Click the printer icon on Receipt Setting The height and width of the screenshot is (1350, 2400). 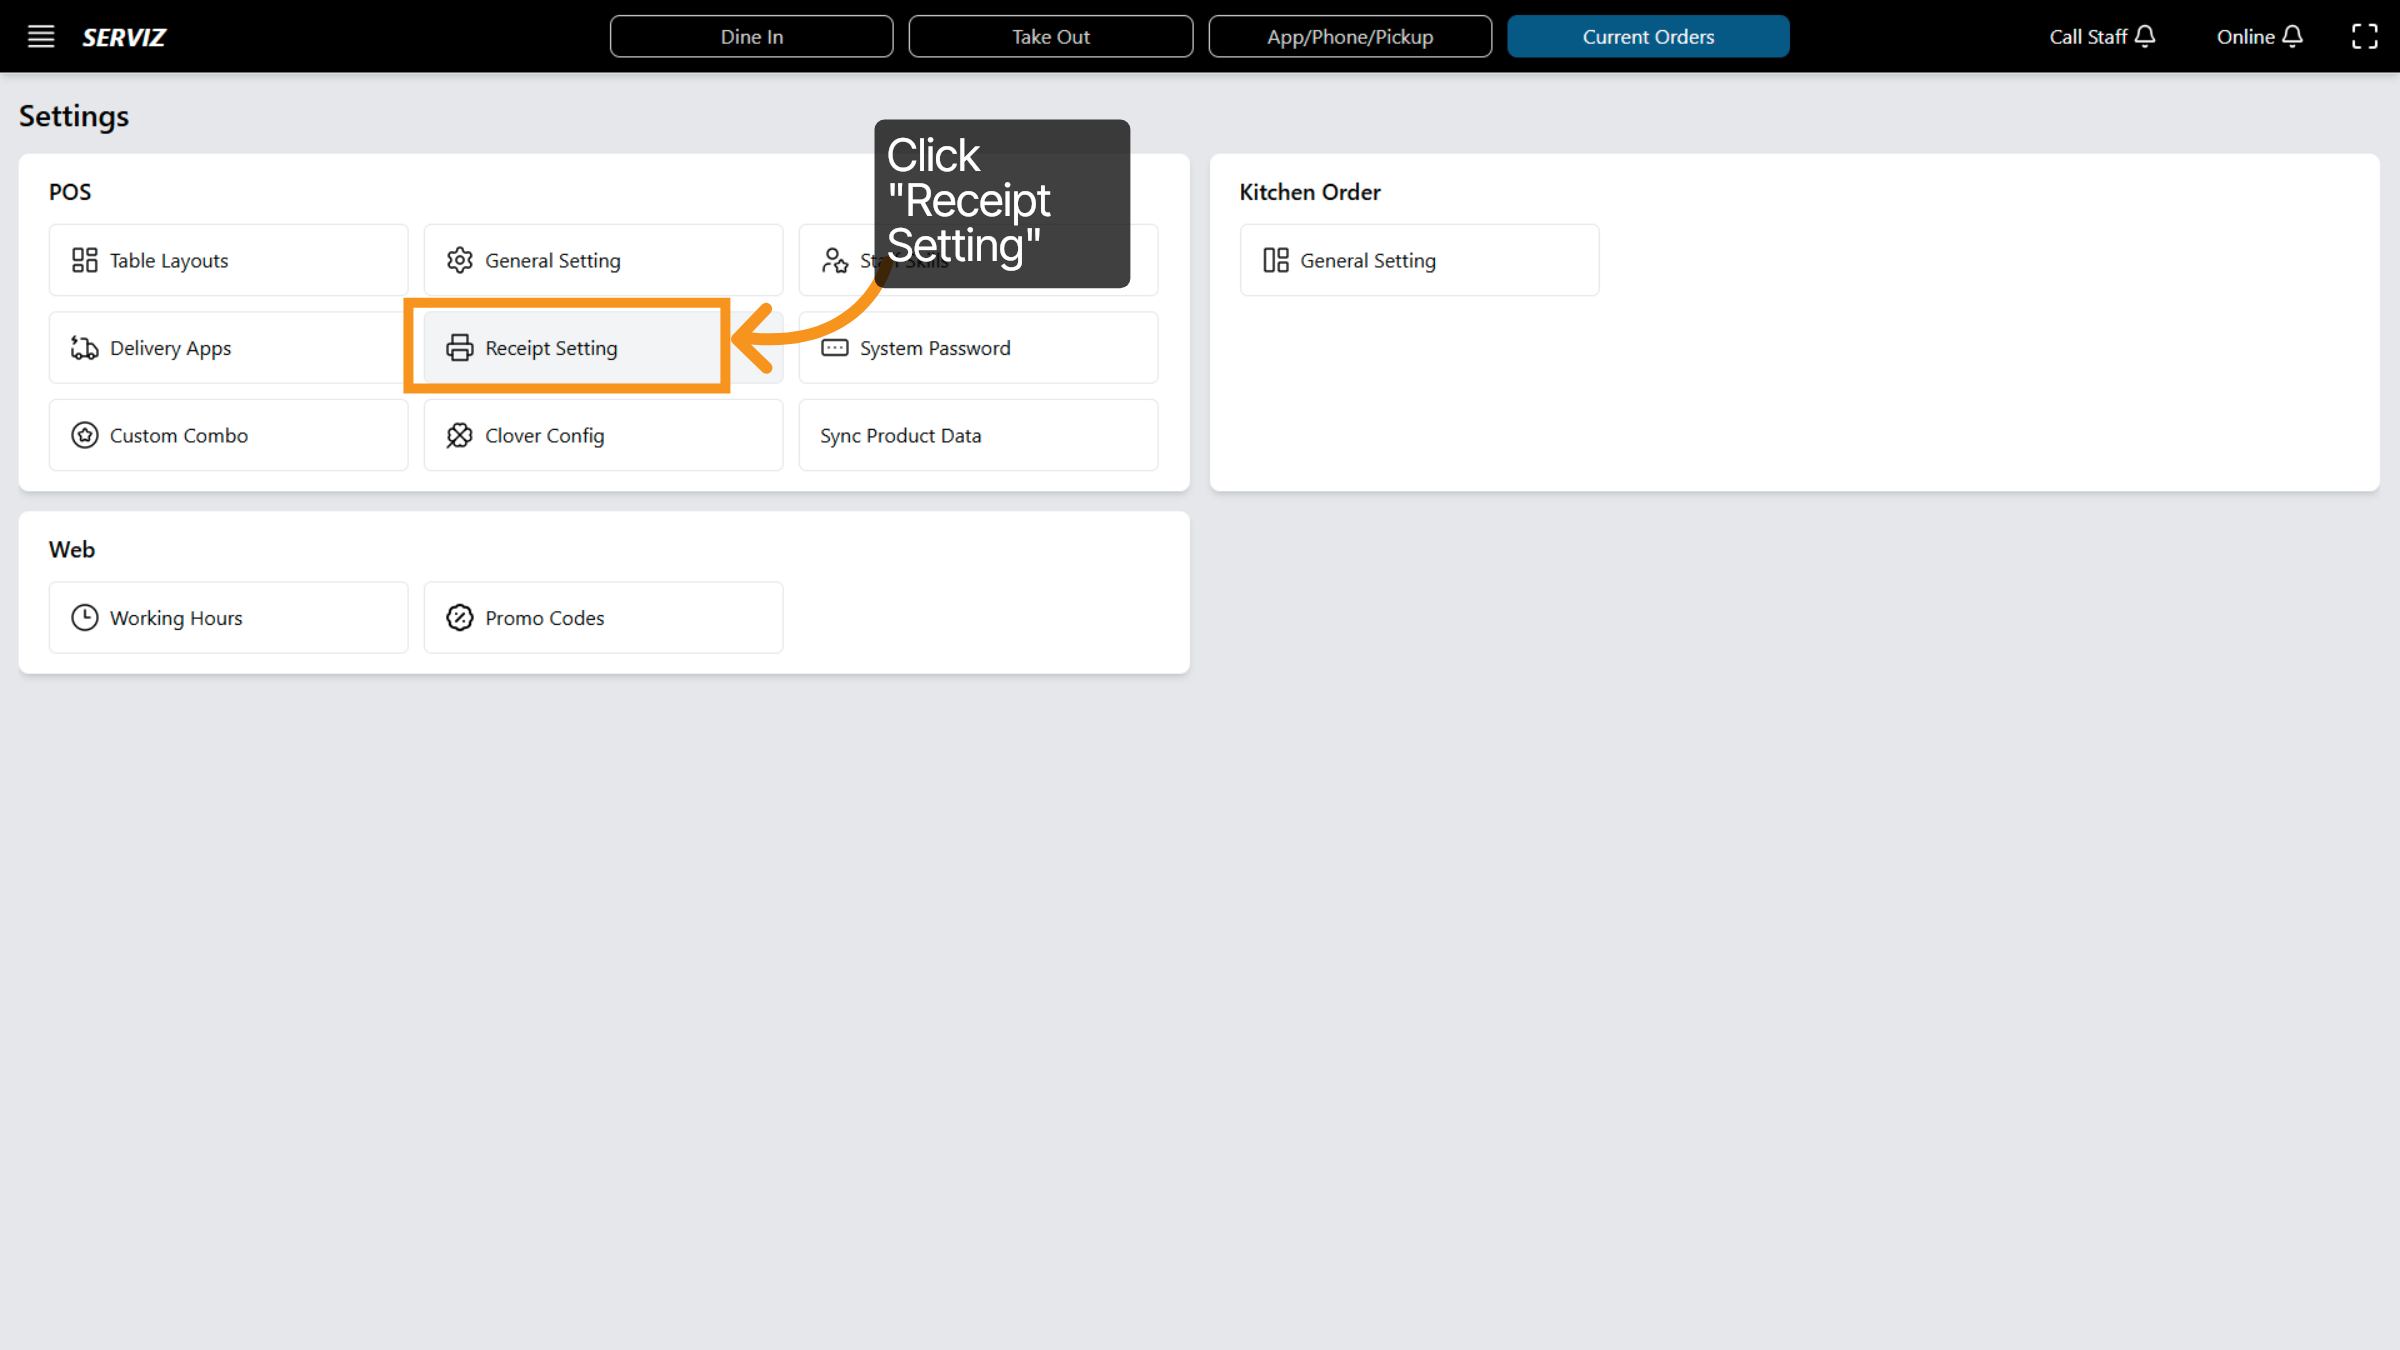coord(460,347)
